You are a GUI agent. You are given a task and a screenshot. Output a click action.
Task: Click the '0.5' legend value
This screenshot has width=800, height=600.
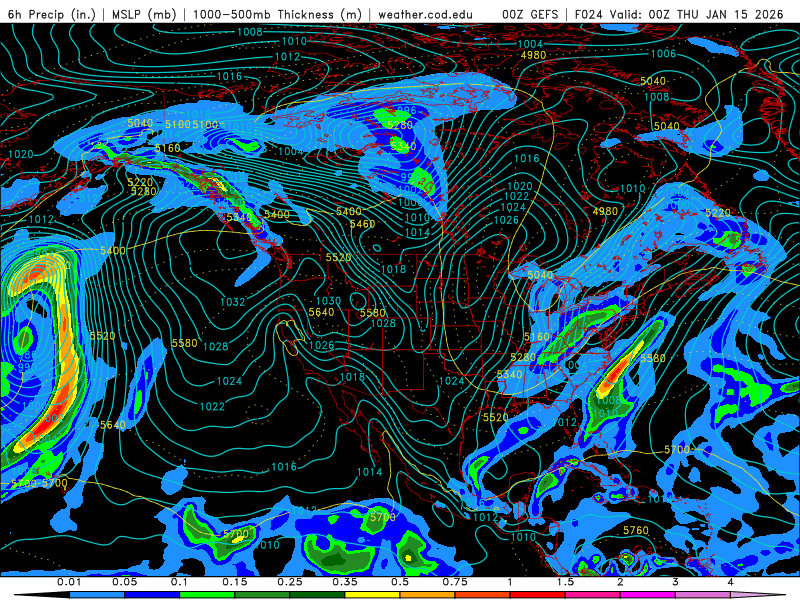pos(400,582)
